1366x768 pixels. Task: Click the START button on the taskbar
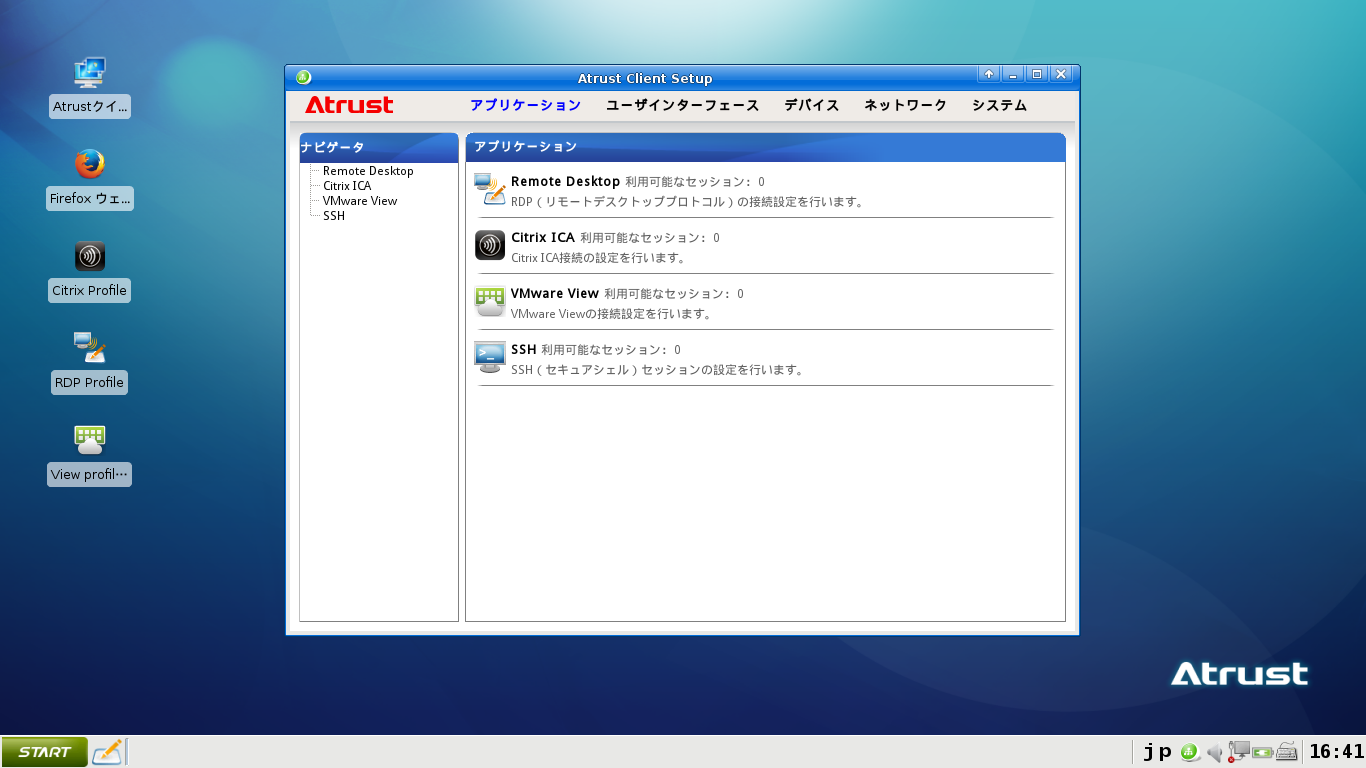(x=44, y=752)
